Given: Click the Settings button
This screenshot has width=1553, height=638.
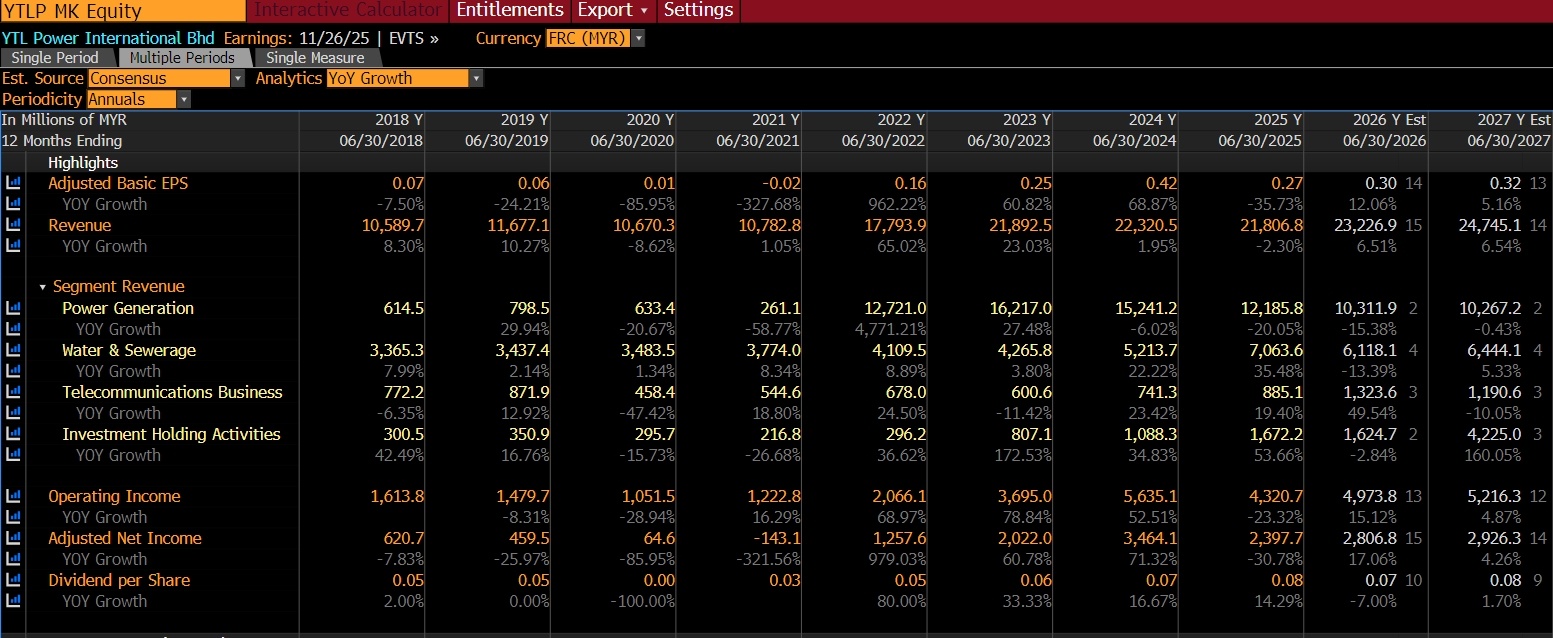Looking at the screenshot, I should pyautogui.click(x=698, y=10).
